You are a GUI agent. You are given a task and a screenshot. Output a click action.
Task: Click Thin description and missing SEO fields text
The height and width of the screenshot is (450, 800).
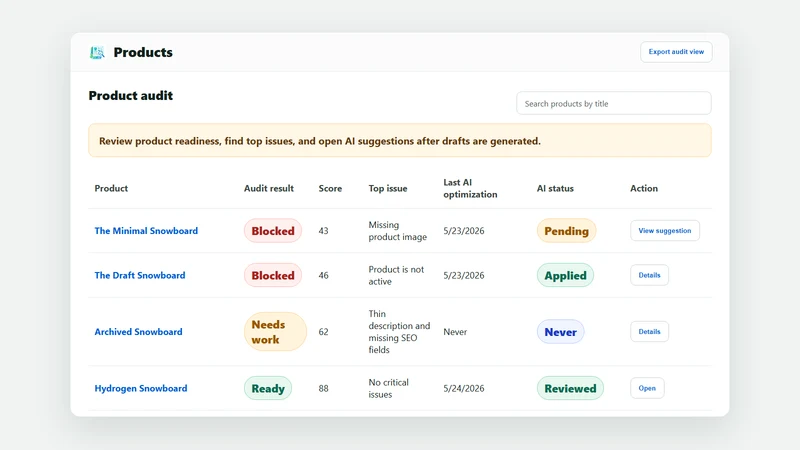[399, 332]
